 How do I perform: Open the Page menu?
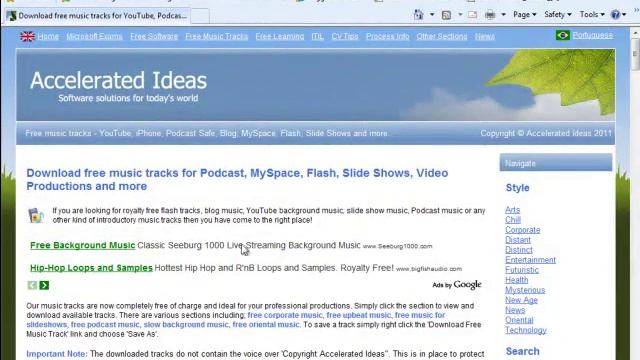524,15
